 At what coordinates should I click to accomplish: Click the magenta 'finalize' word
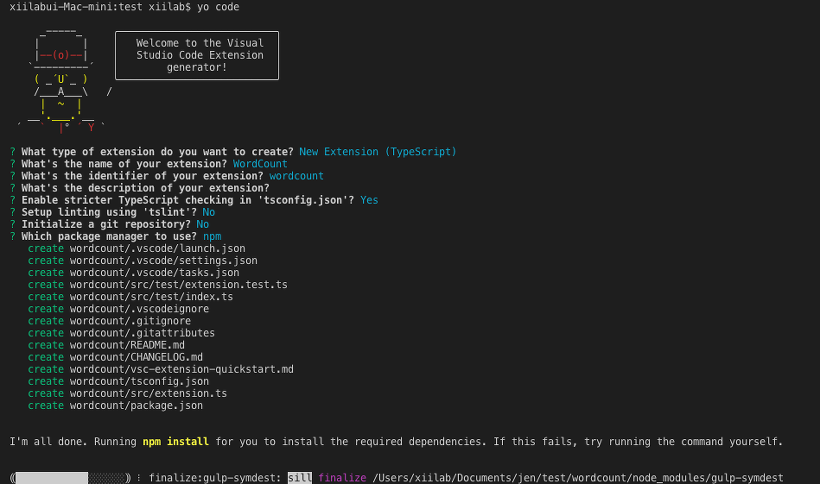[x=342, y=478]
